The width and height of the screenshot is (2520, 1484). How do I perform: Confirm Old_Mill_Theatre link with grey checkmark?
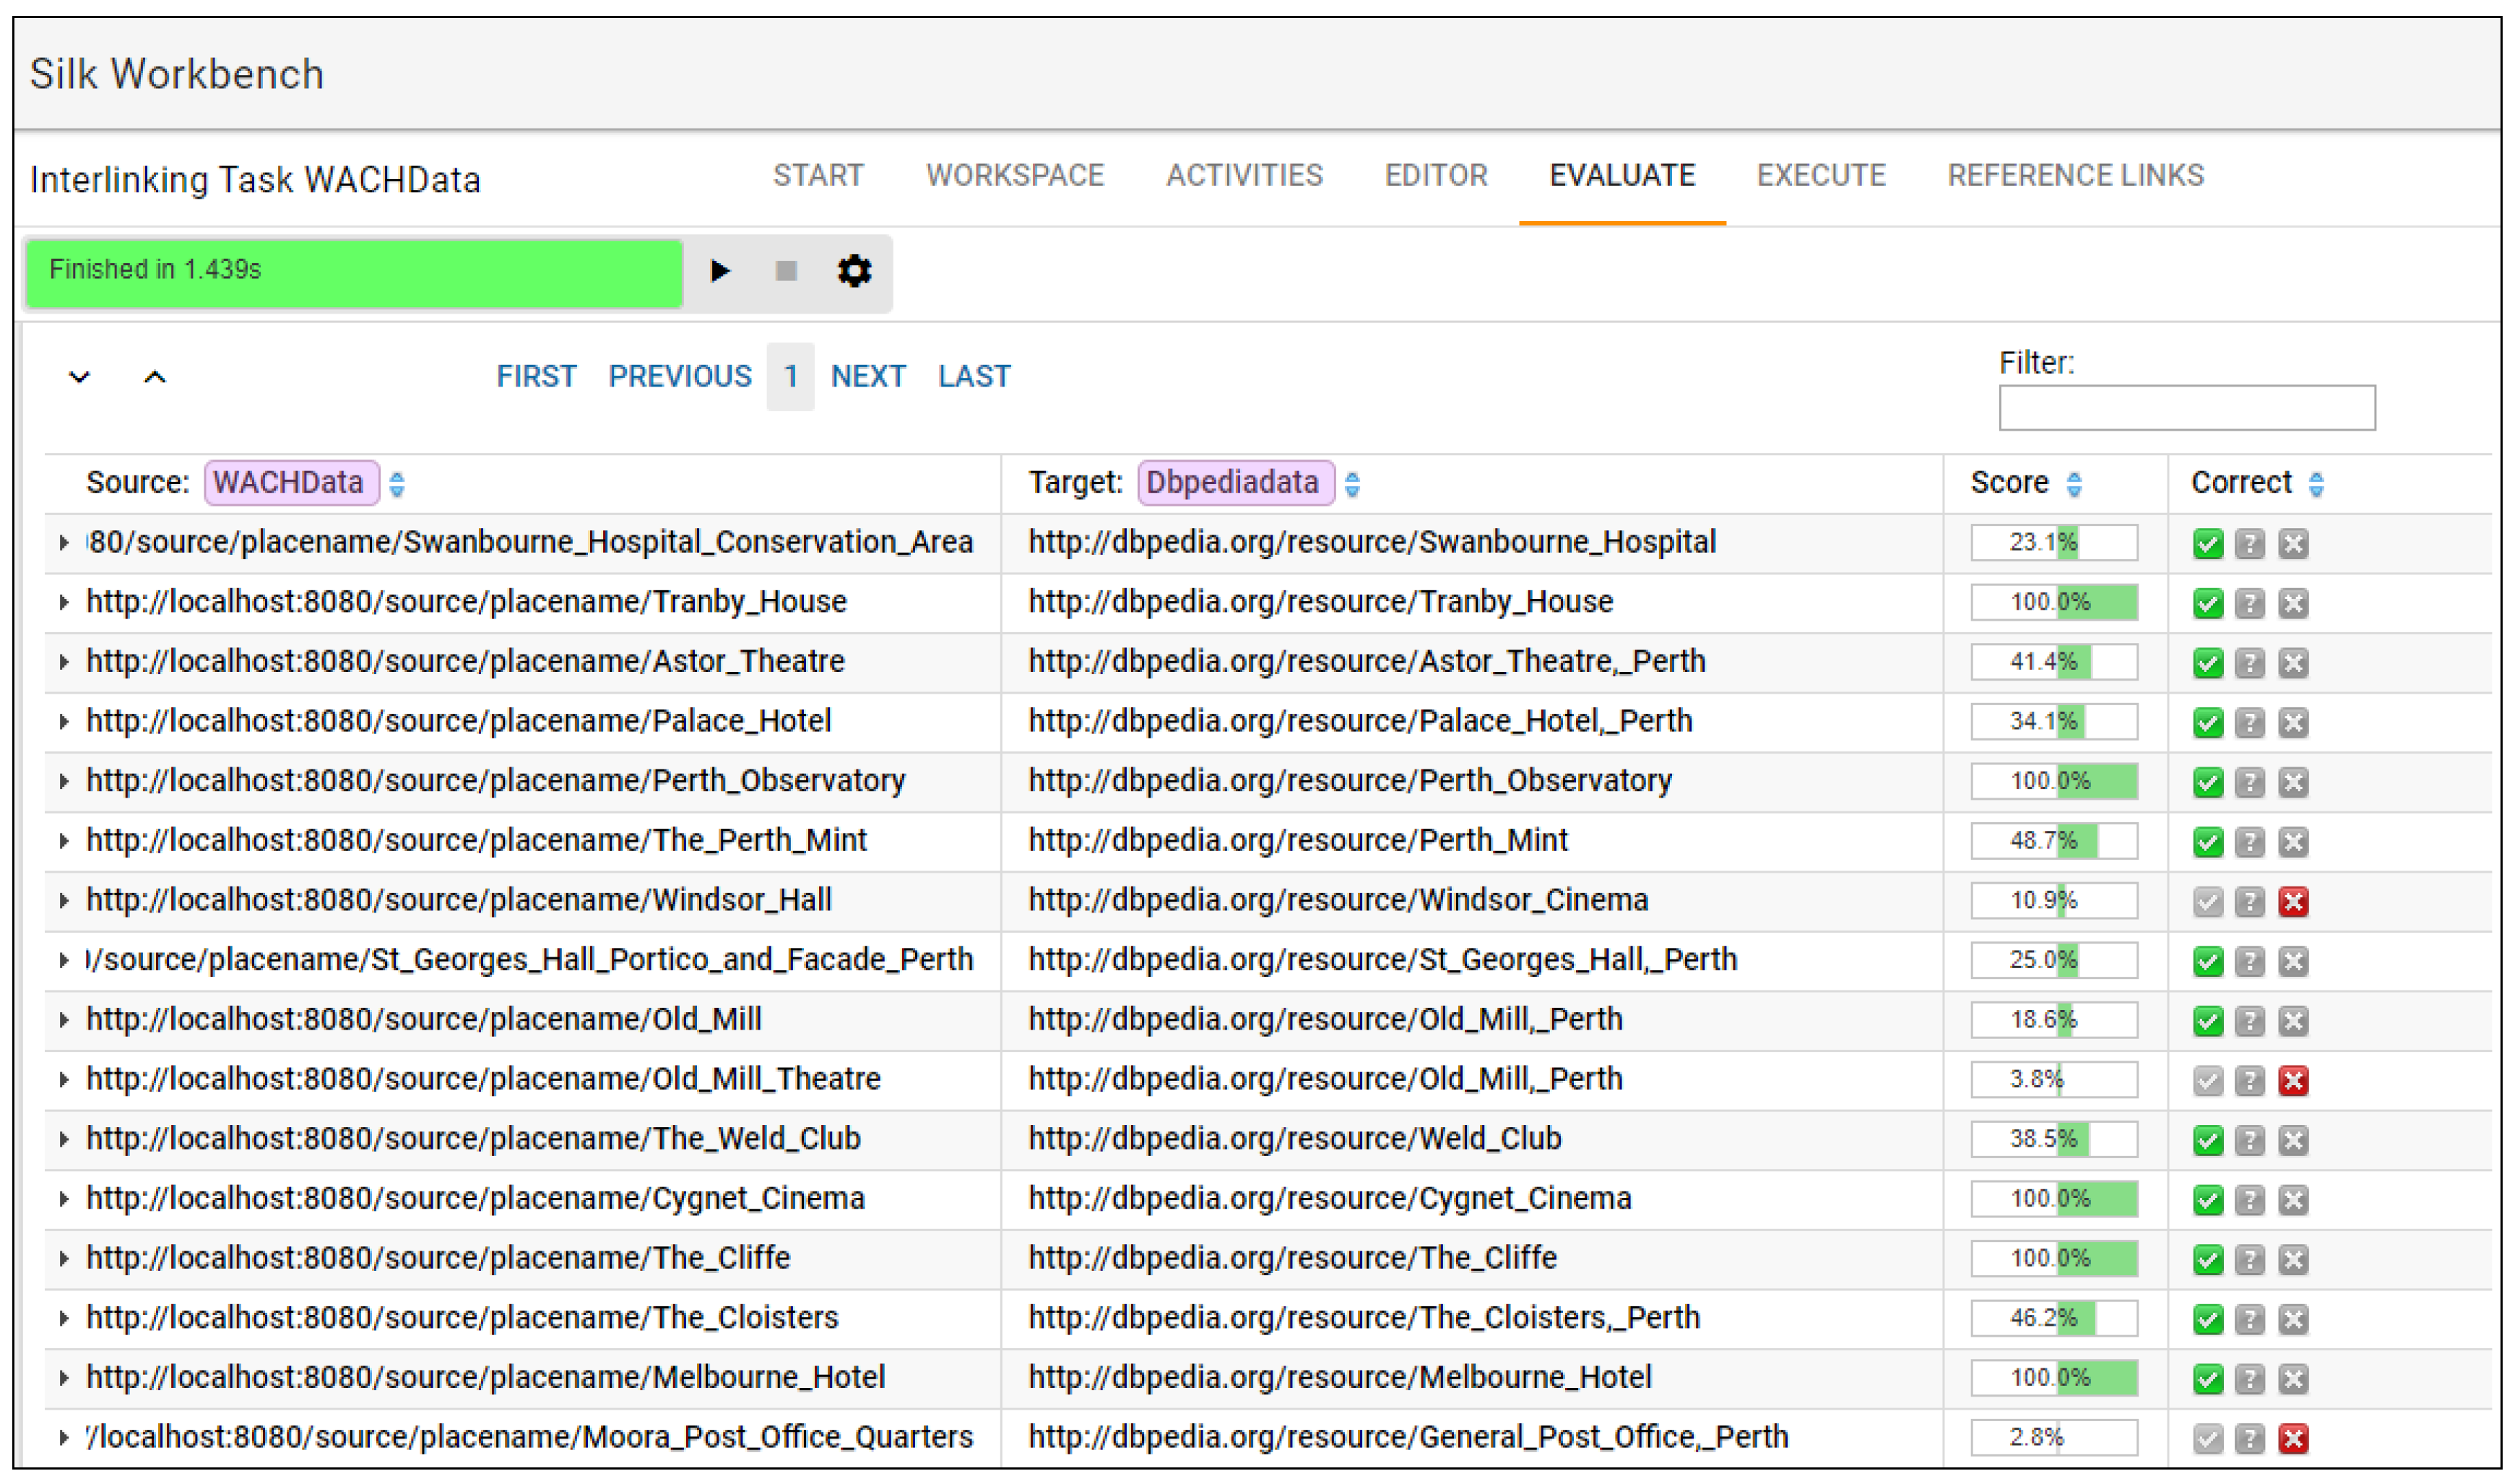point(2208,1081)
